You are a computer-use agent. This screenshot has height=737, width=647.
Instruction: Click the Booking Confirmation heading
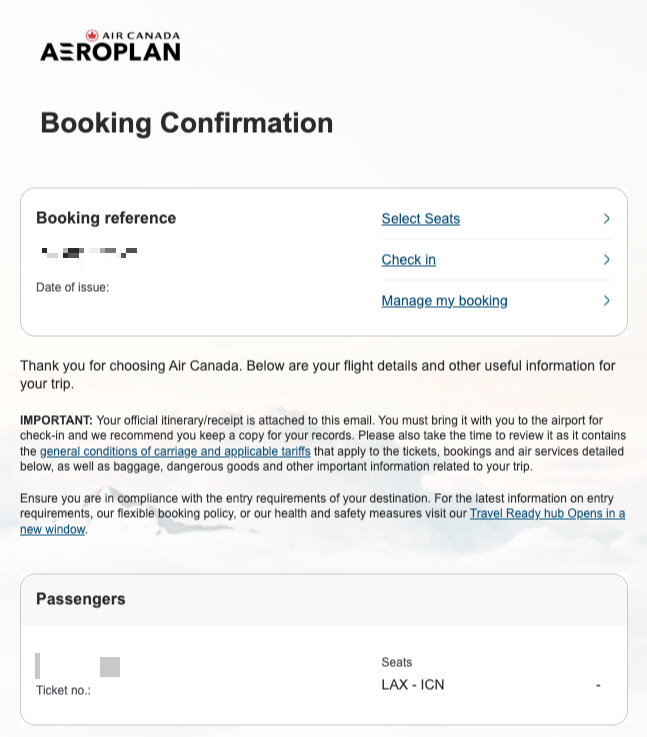(x=186, y=123)
